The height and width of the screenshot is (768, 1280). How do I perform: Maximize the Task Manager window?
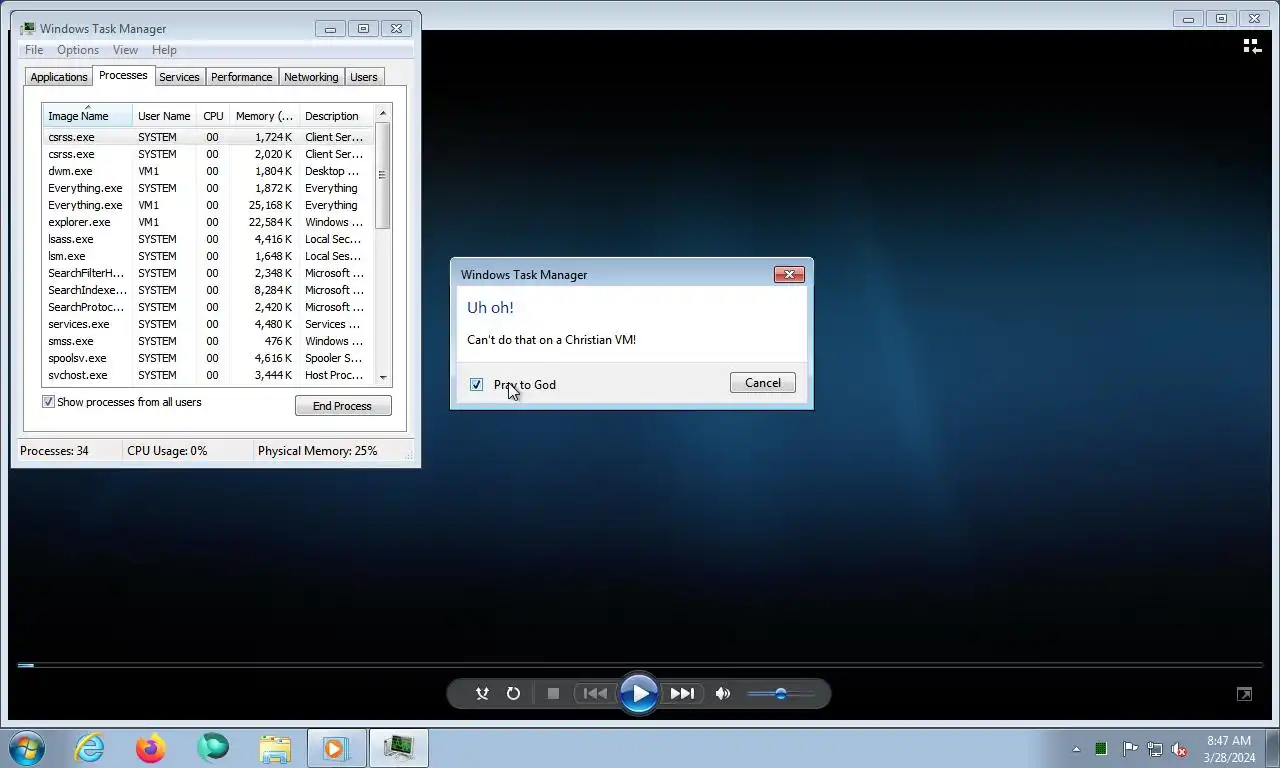(x=363, y=28)
